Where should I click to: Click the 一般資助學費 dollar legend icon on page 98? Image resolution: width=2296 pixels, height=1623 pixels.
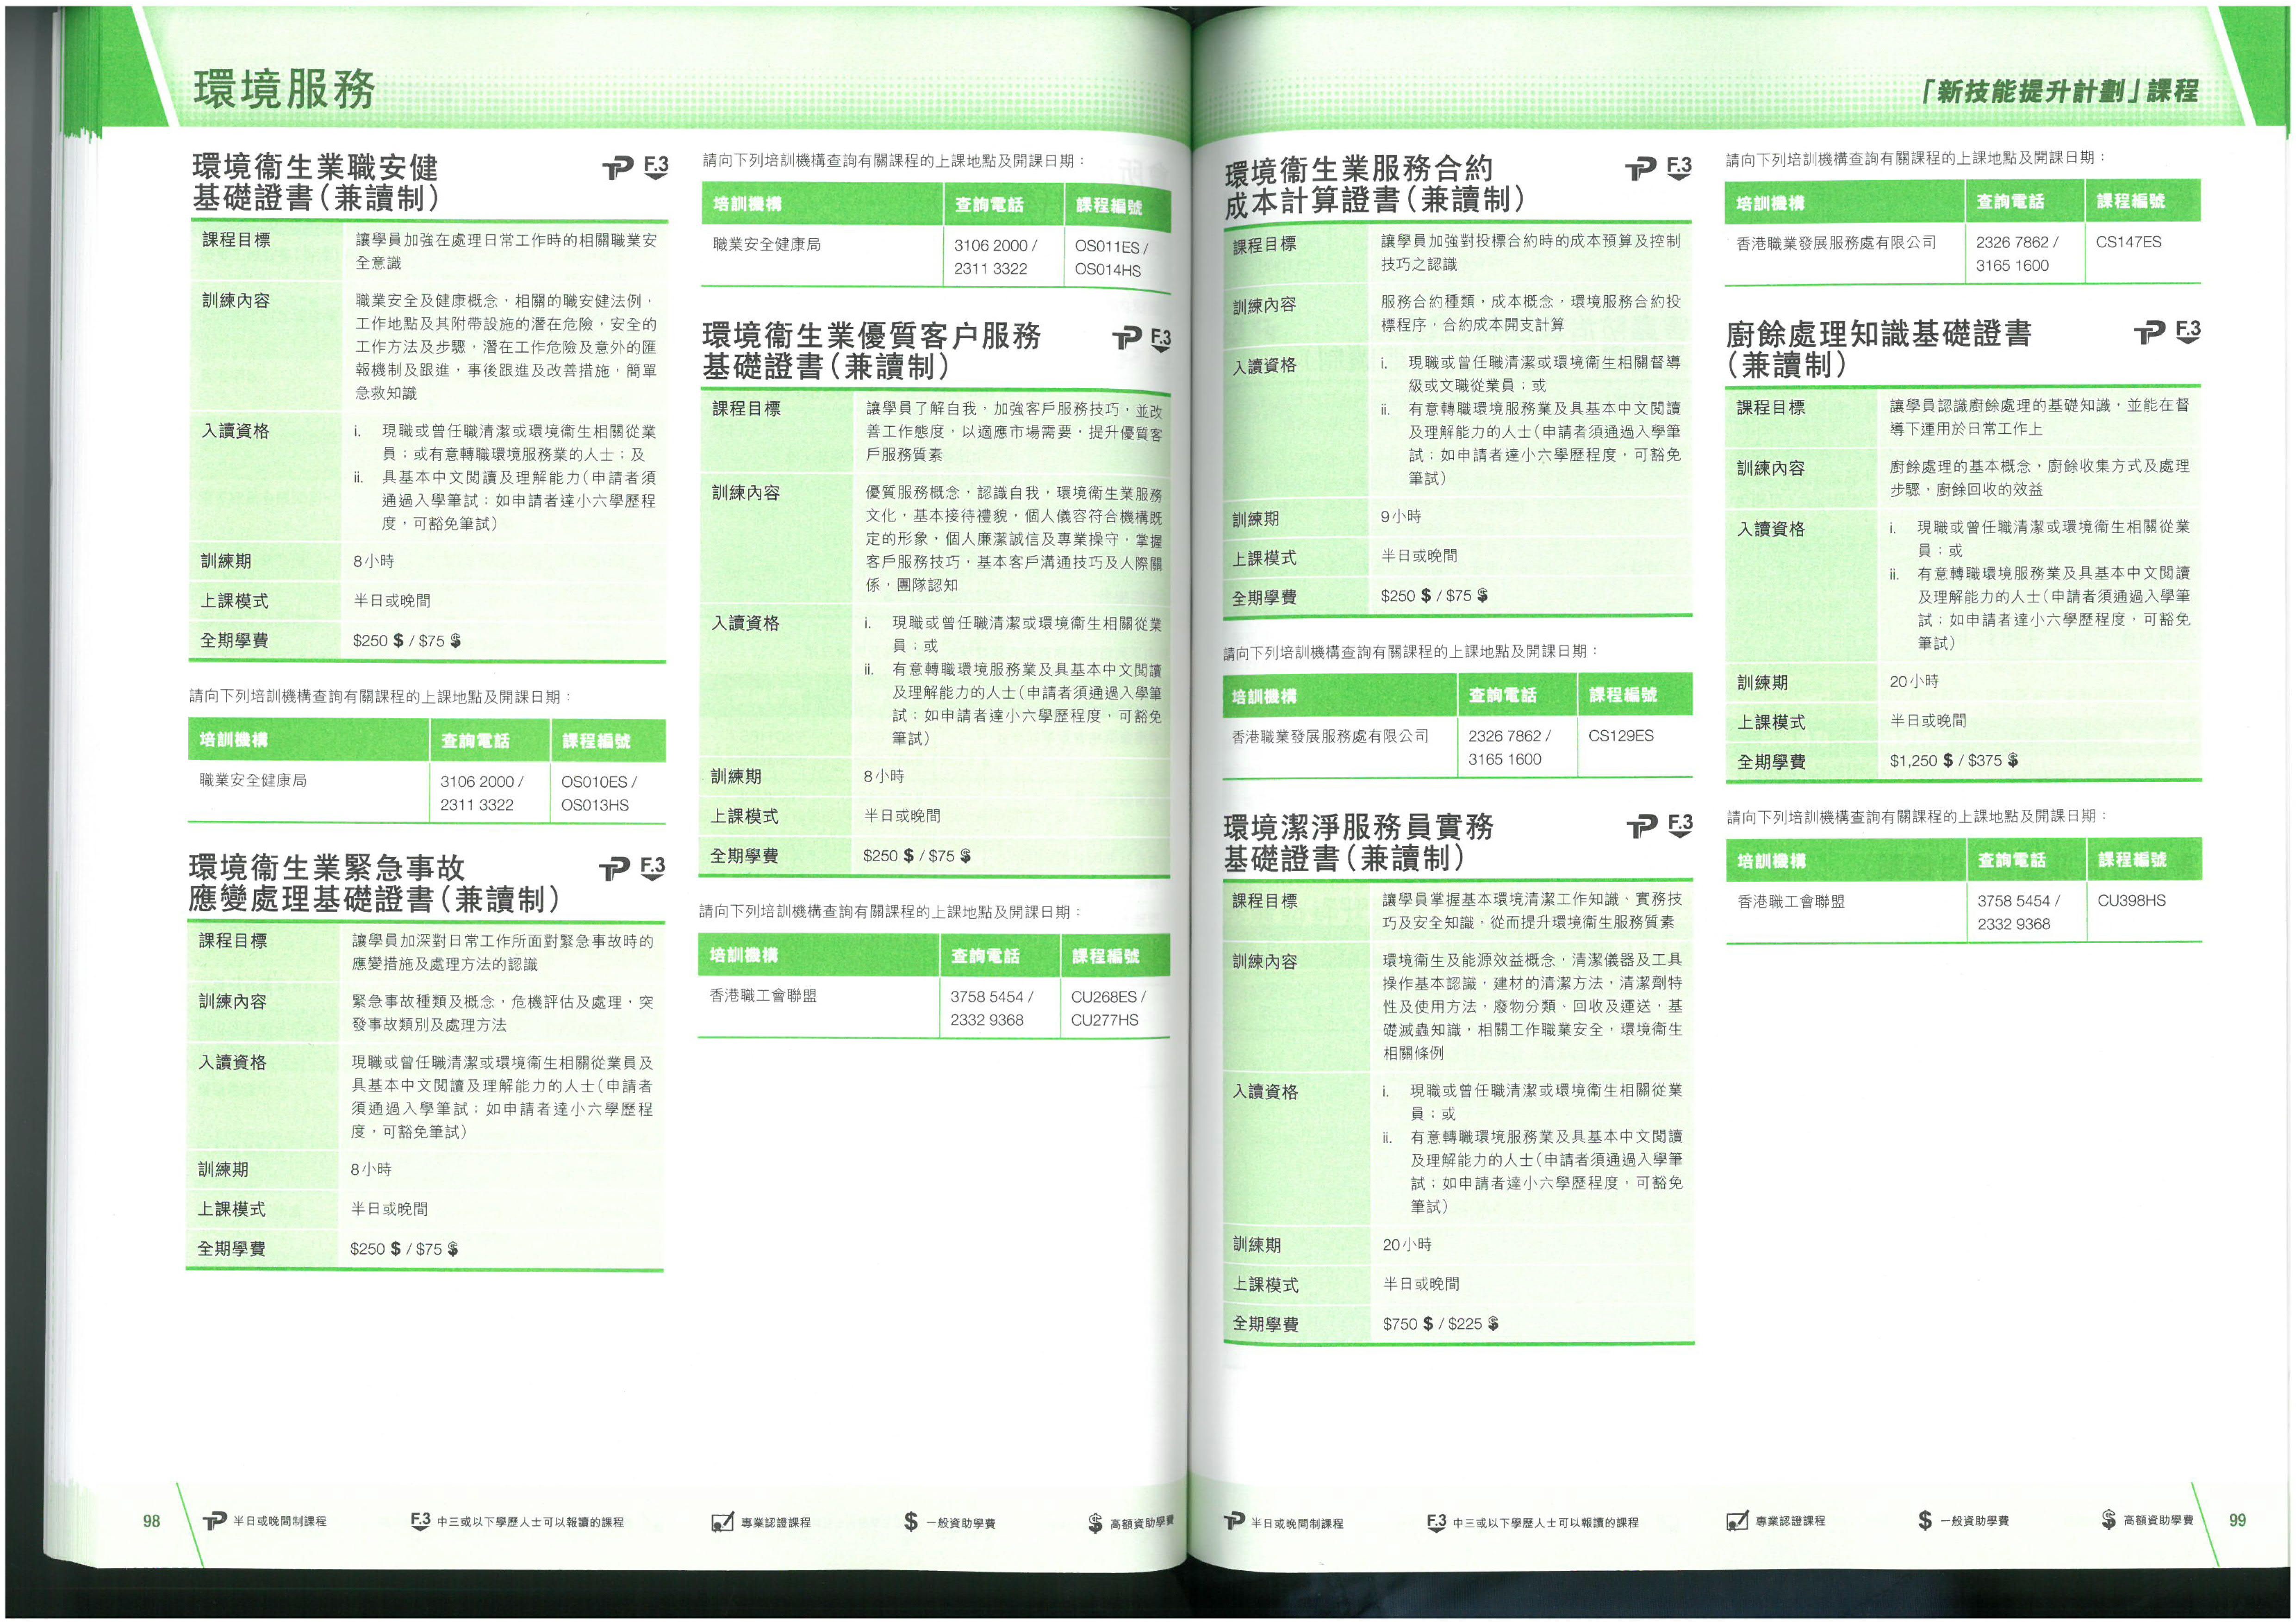click(910, 1521)
